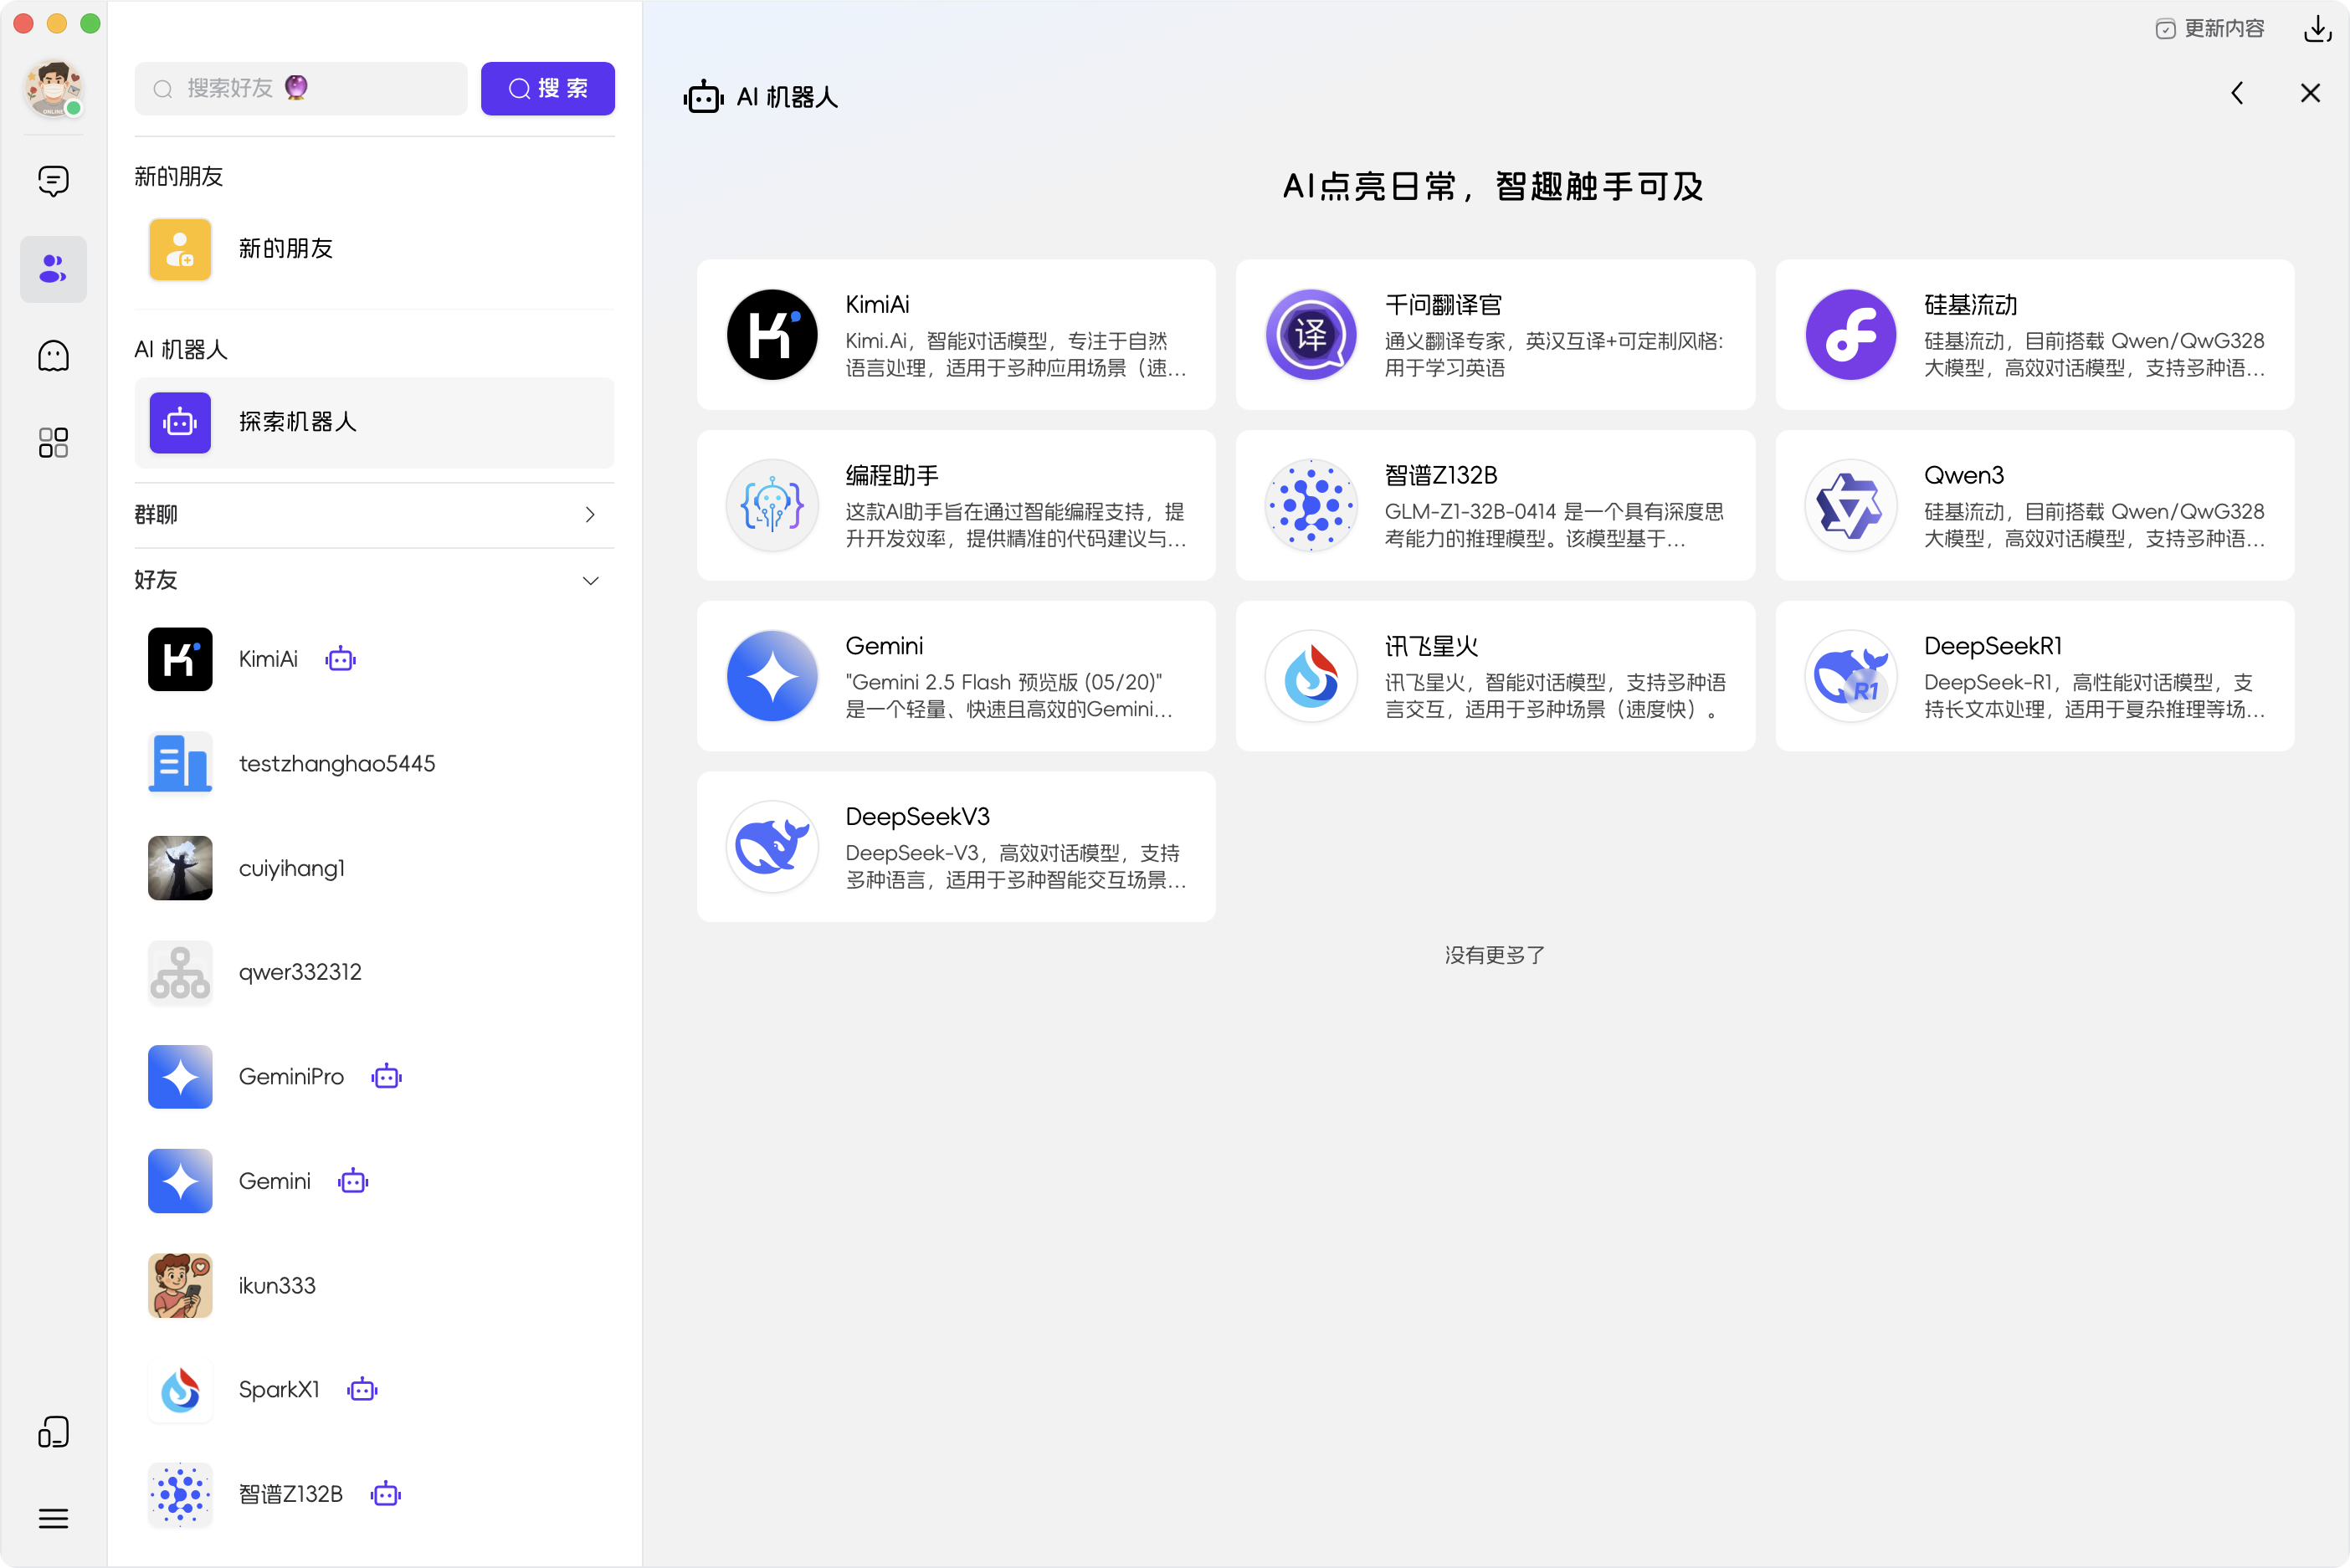Open the 硅基流动 card title
Screen dimensions: 2350x1568
(1970, 305)
